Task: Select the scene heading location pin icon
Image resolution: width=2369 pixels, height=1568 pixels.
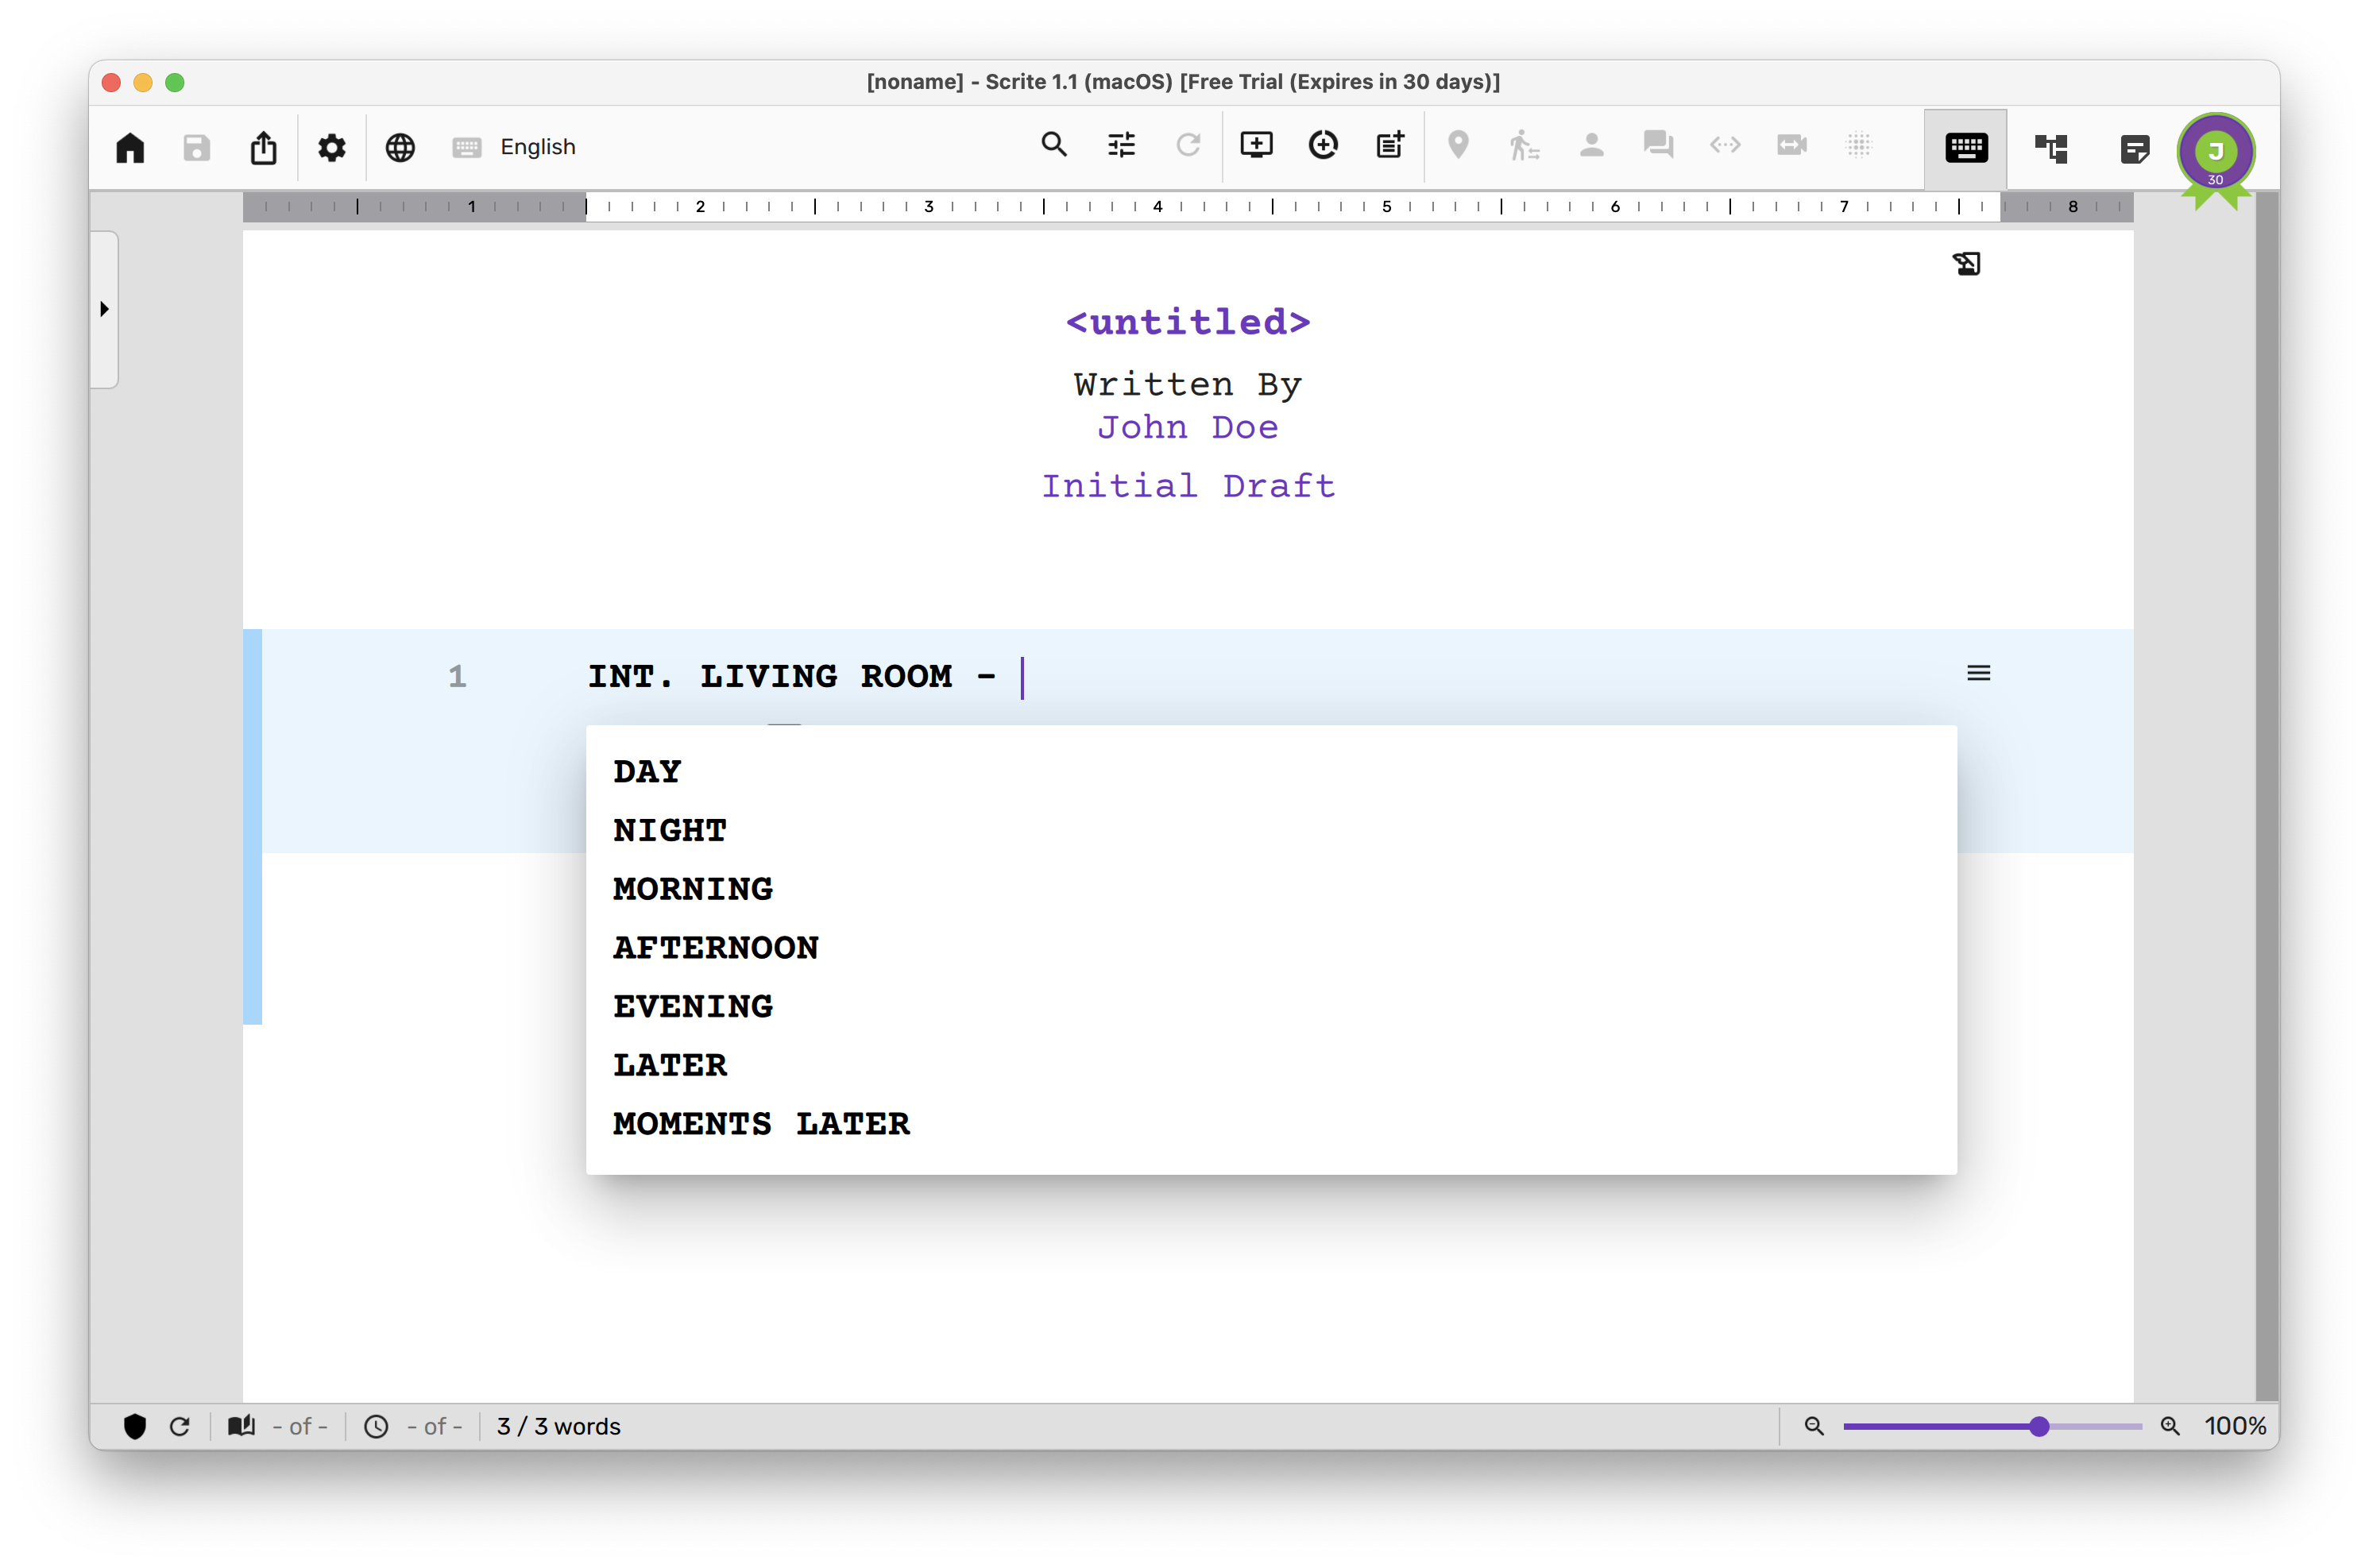Action: [x=1458, y=145]
